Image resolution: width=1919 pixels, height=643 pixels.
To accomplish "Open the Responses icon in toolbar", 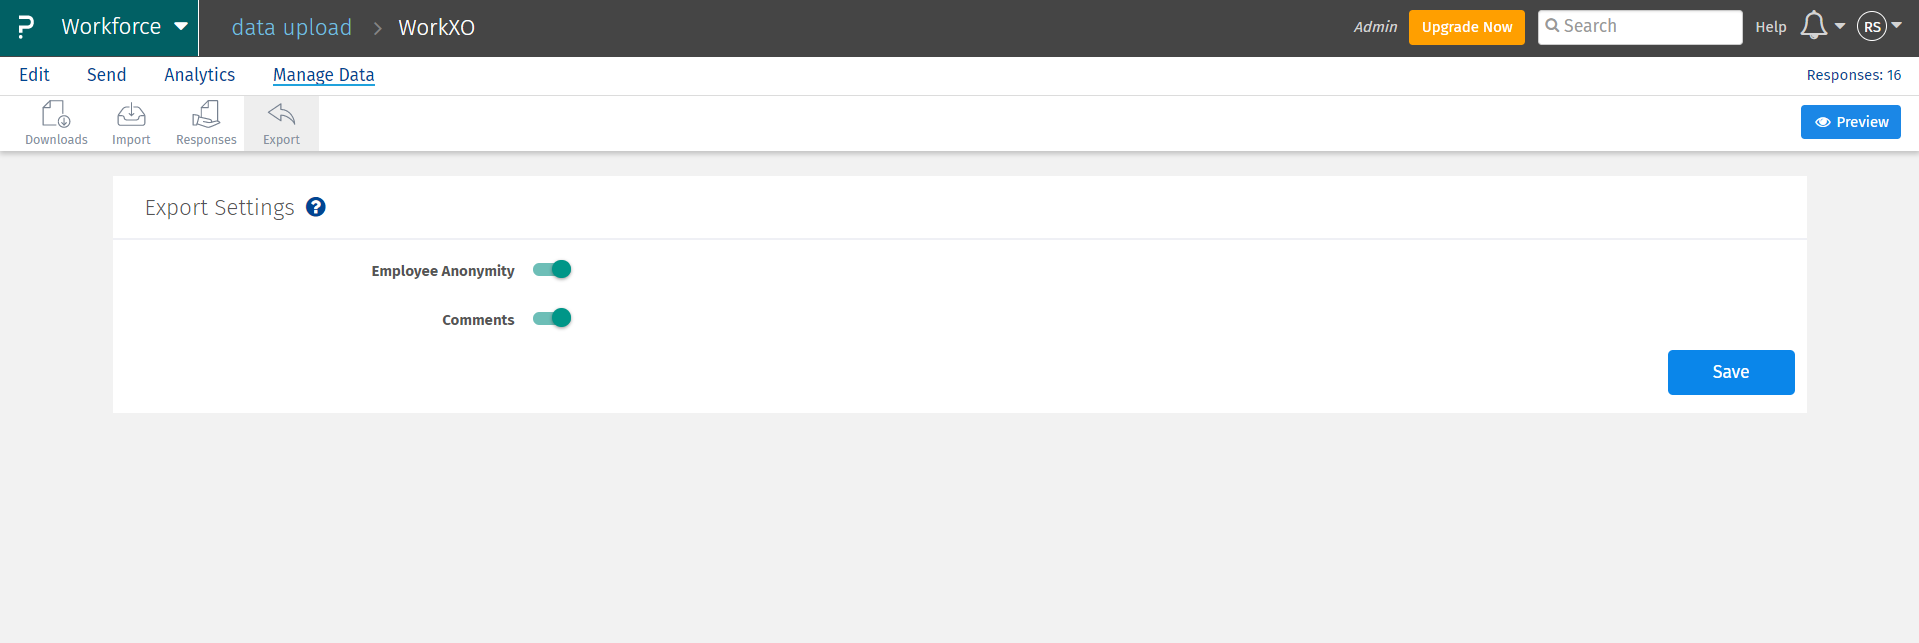I will point(206,114).
